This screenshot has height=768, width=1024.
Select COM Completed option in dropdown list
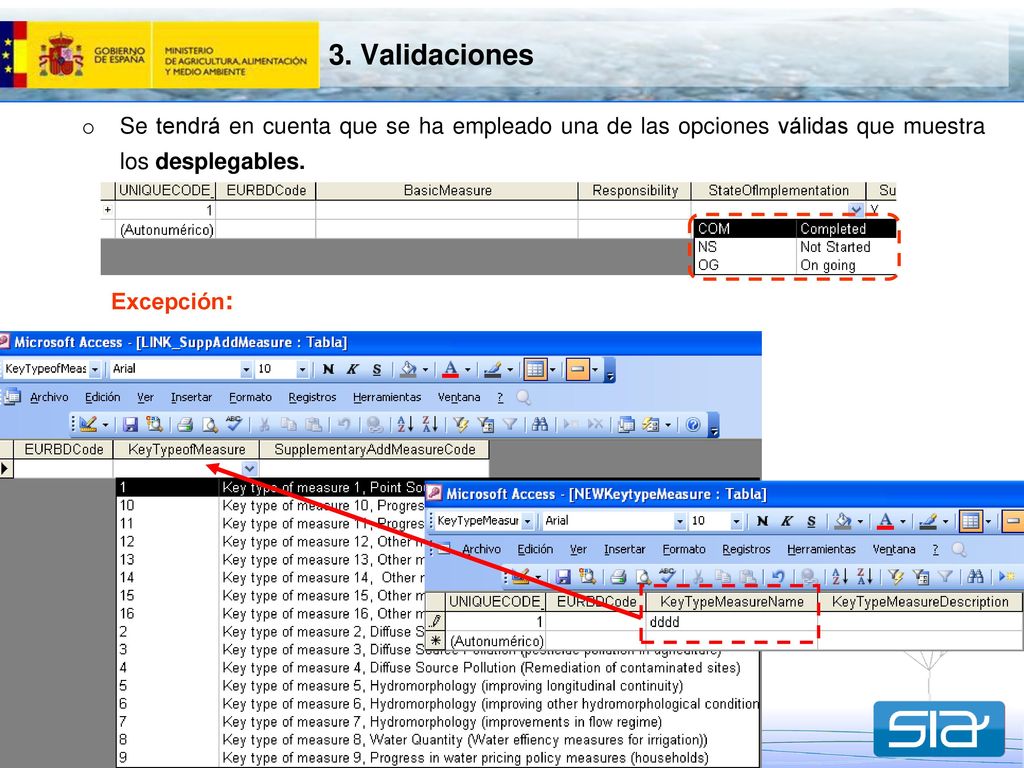795,229
